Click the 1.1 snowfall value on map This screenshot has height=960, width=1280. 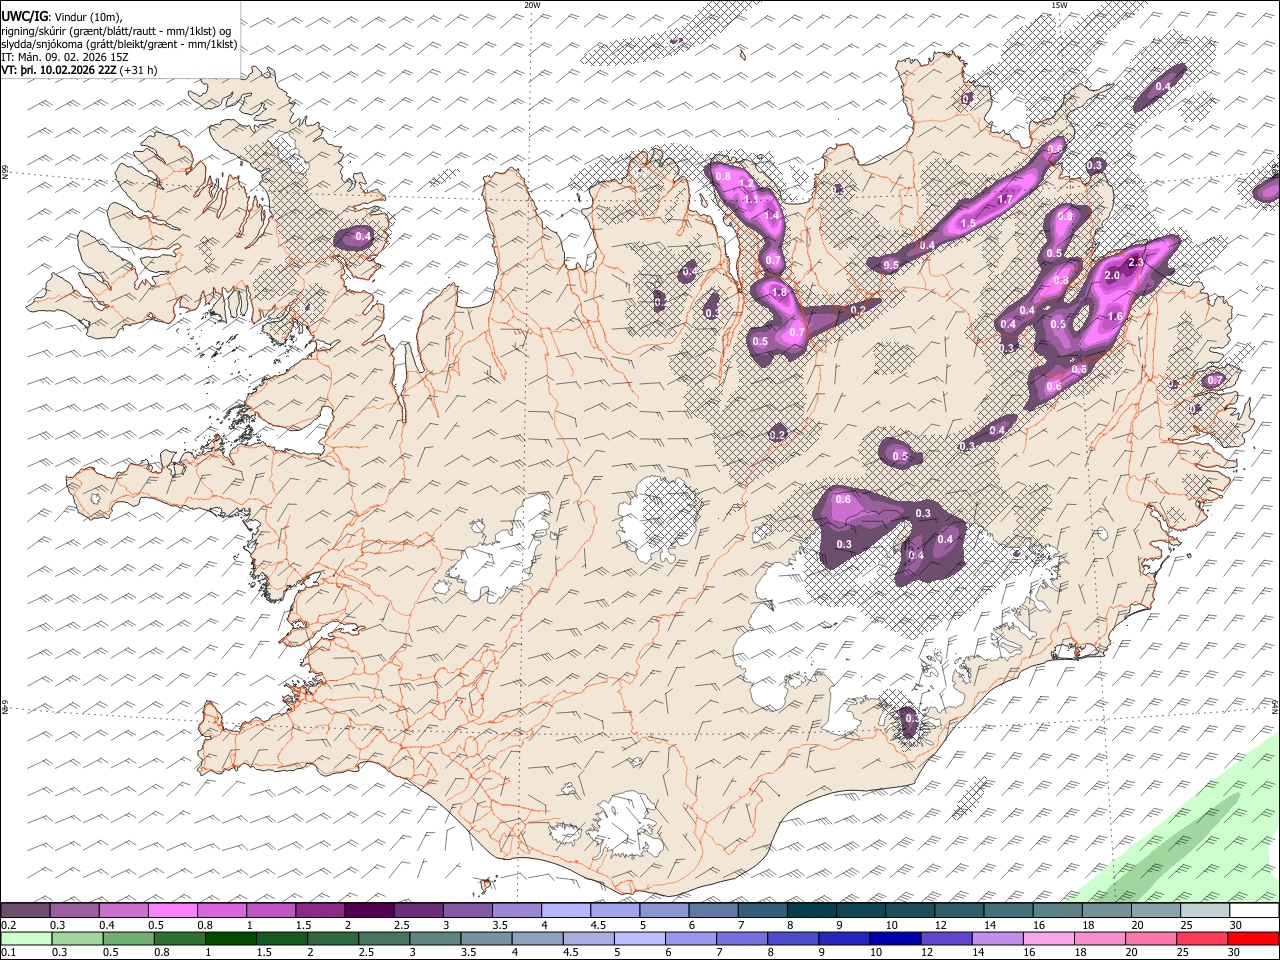pos(752,198)
